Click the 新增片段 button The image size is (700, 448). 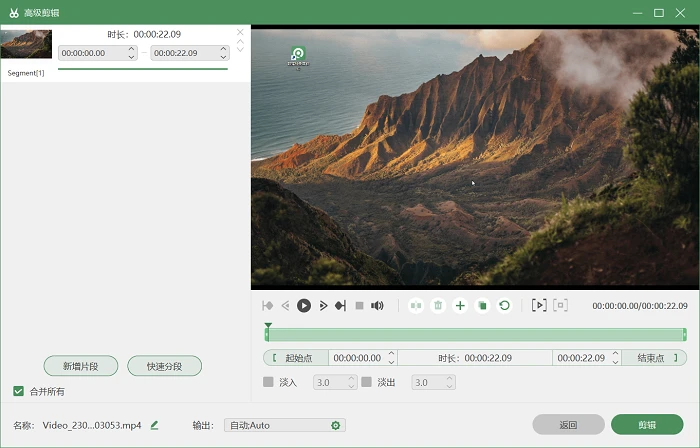(x=81, y=366)
